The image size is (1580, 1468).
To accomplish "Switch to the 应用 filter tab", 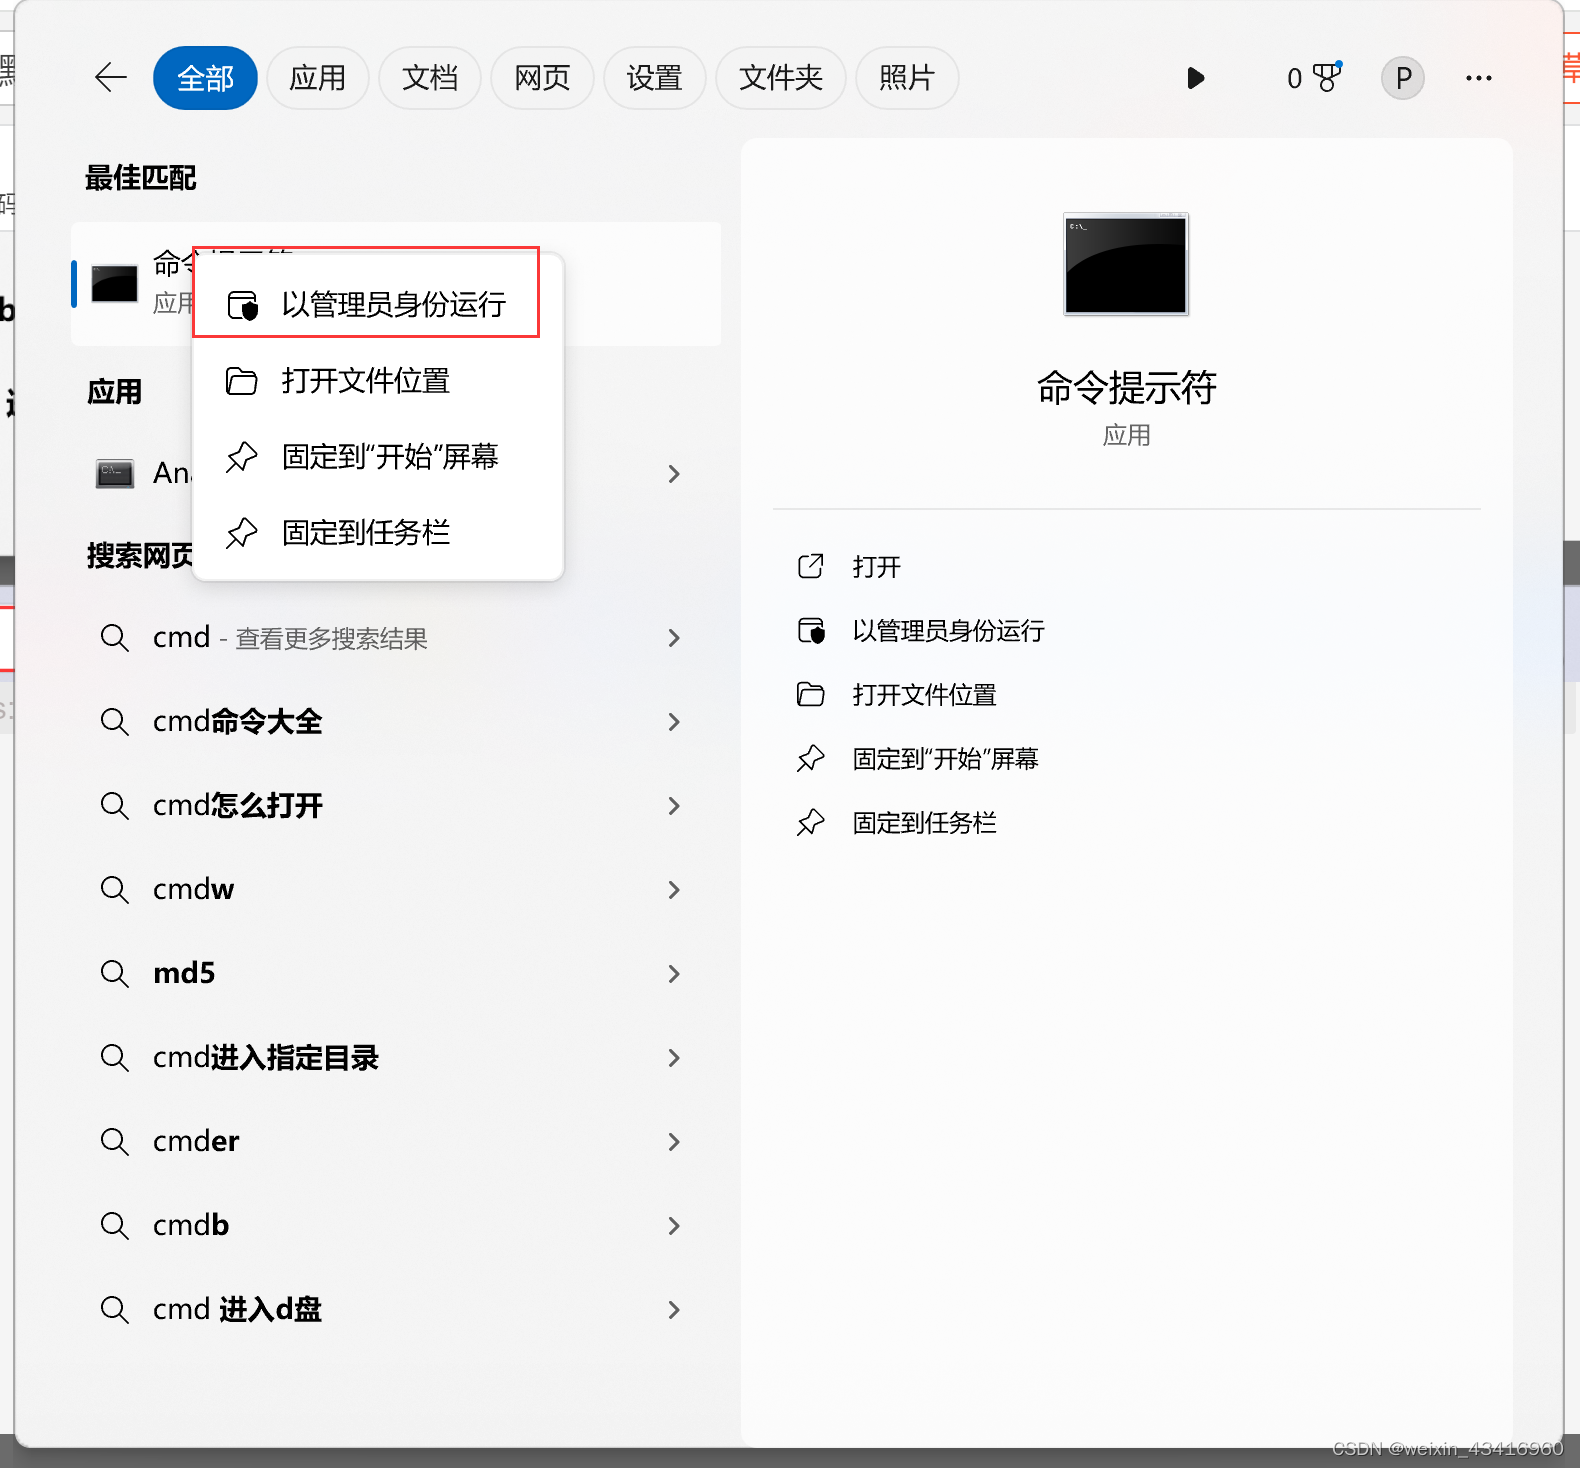I will click(318, 78).
